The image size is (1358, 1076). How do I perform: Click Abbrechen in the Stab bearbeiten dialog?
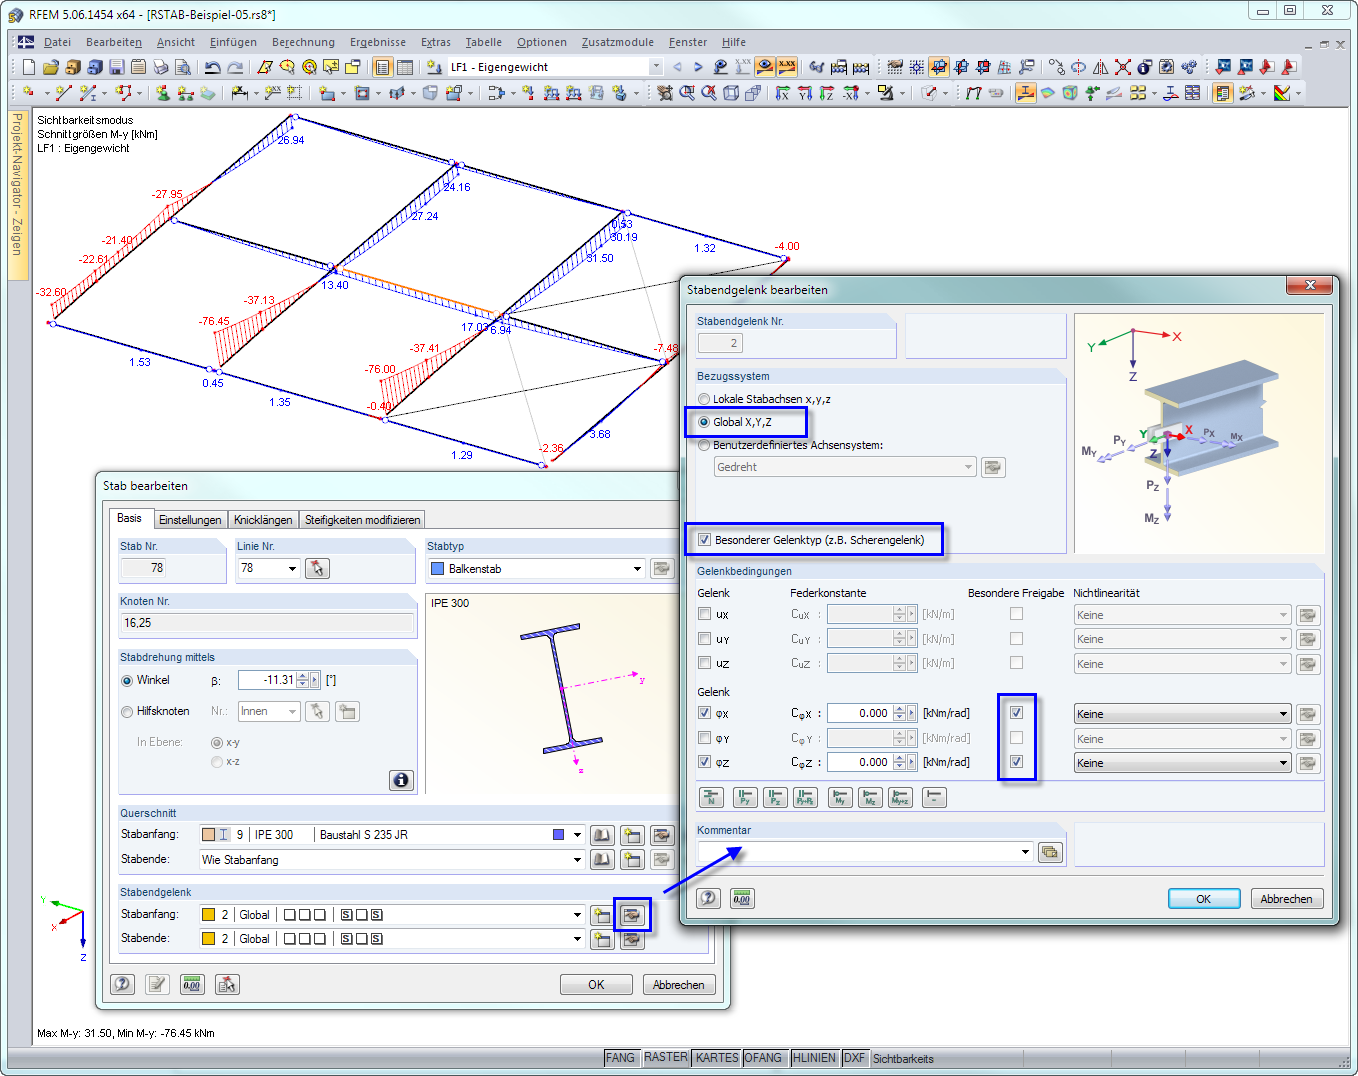point(679,984)
